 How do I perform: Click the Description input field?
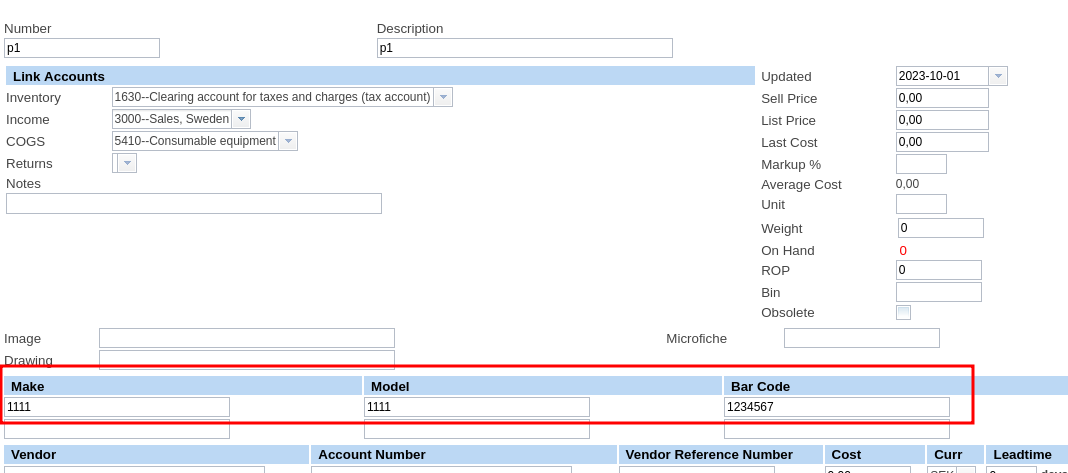click(x=524, y=48)
